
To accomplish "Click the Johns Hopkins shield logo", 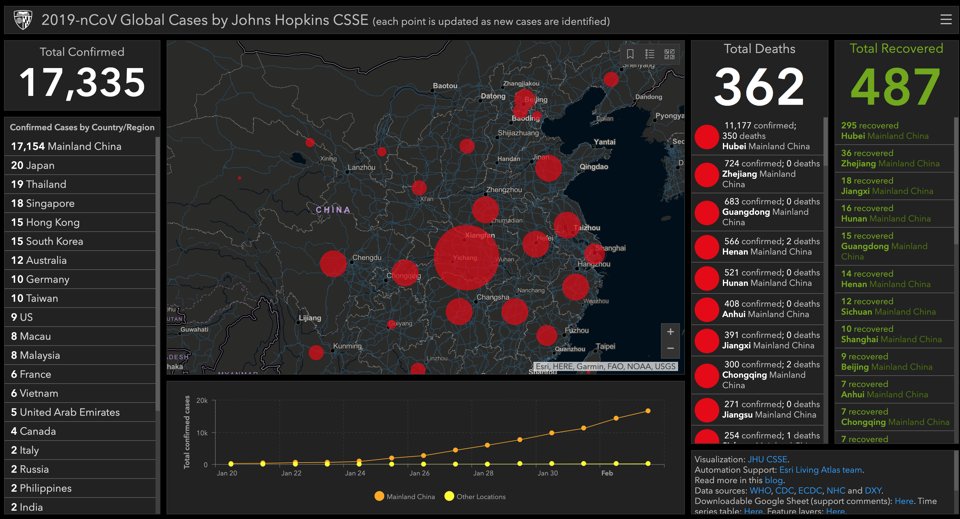I will click(x=23, y=20).
